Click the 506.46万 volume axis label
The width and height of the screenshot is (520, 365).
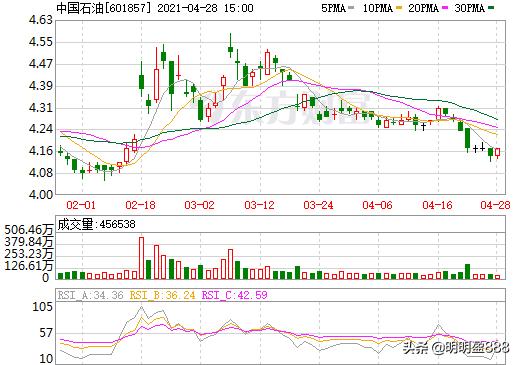coord(29,230)
